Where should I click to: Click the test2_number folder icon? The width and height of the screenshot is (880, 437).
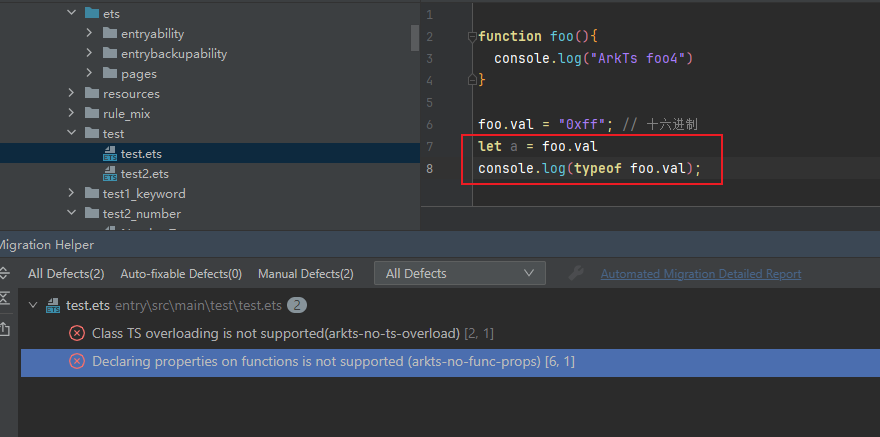point(91,213)
